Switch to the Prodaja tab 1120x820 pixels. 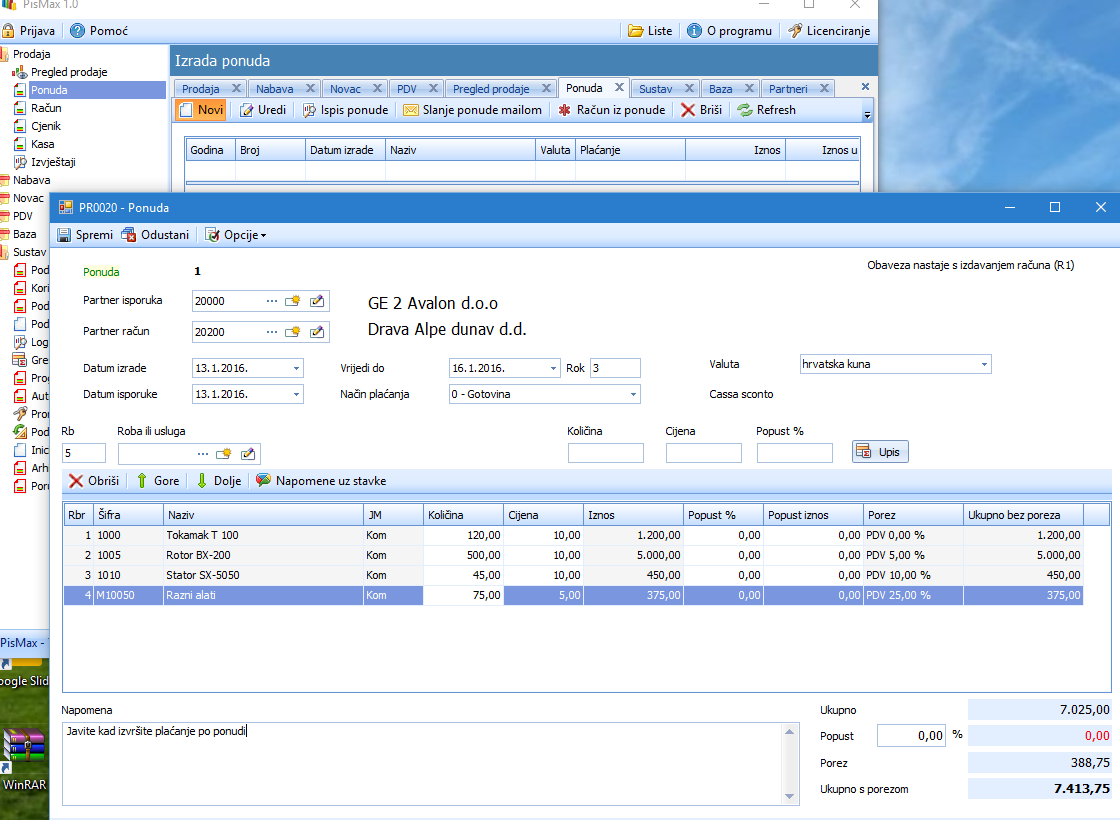coord(201,89)
